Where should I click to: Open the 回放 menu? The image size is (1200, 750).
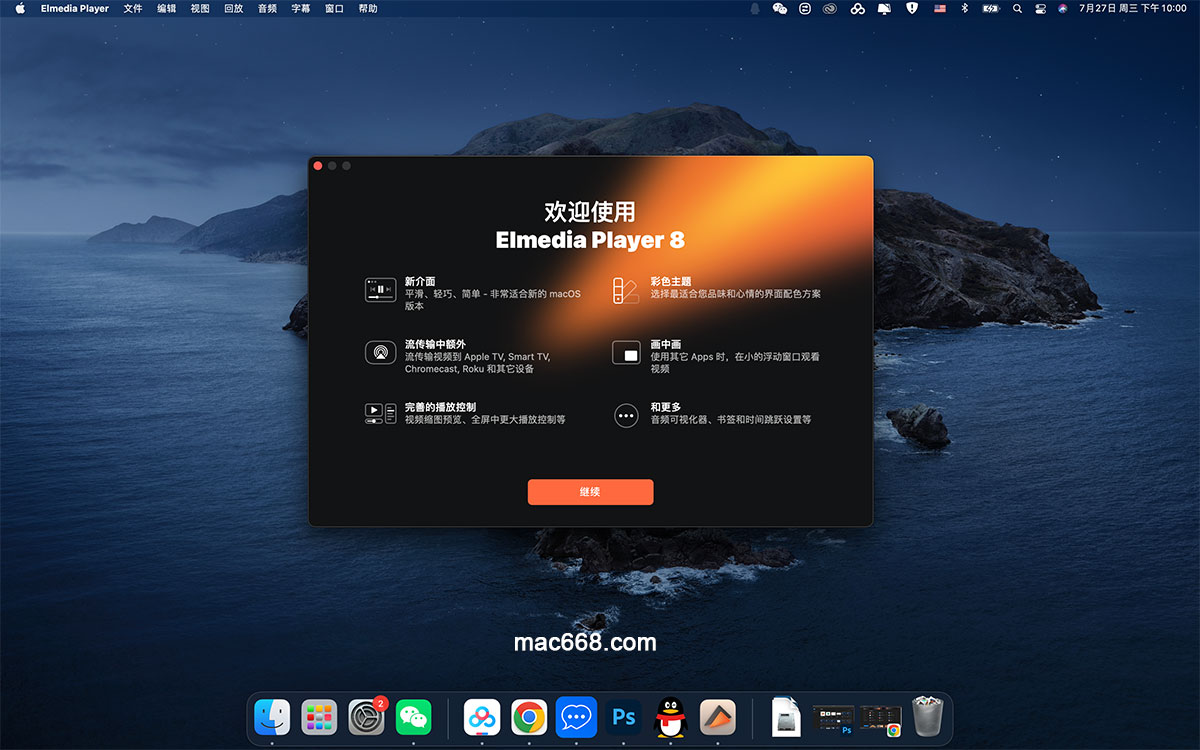233,8
